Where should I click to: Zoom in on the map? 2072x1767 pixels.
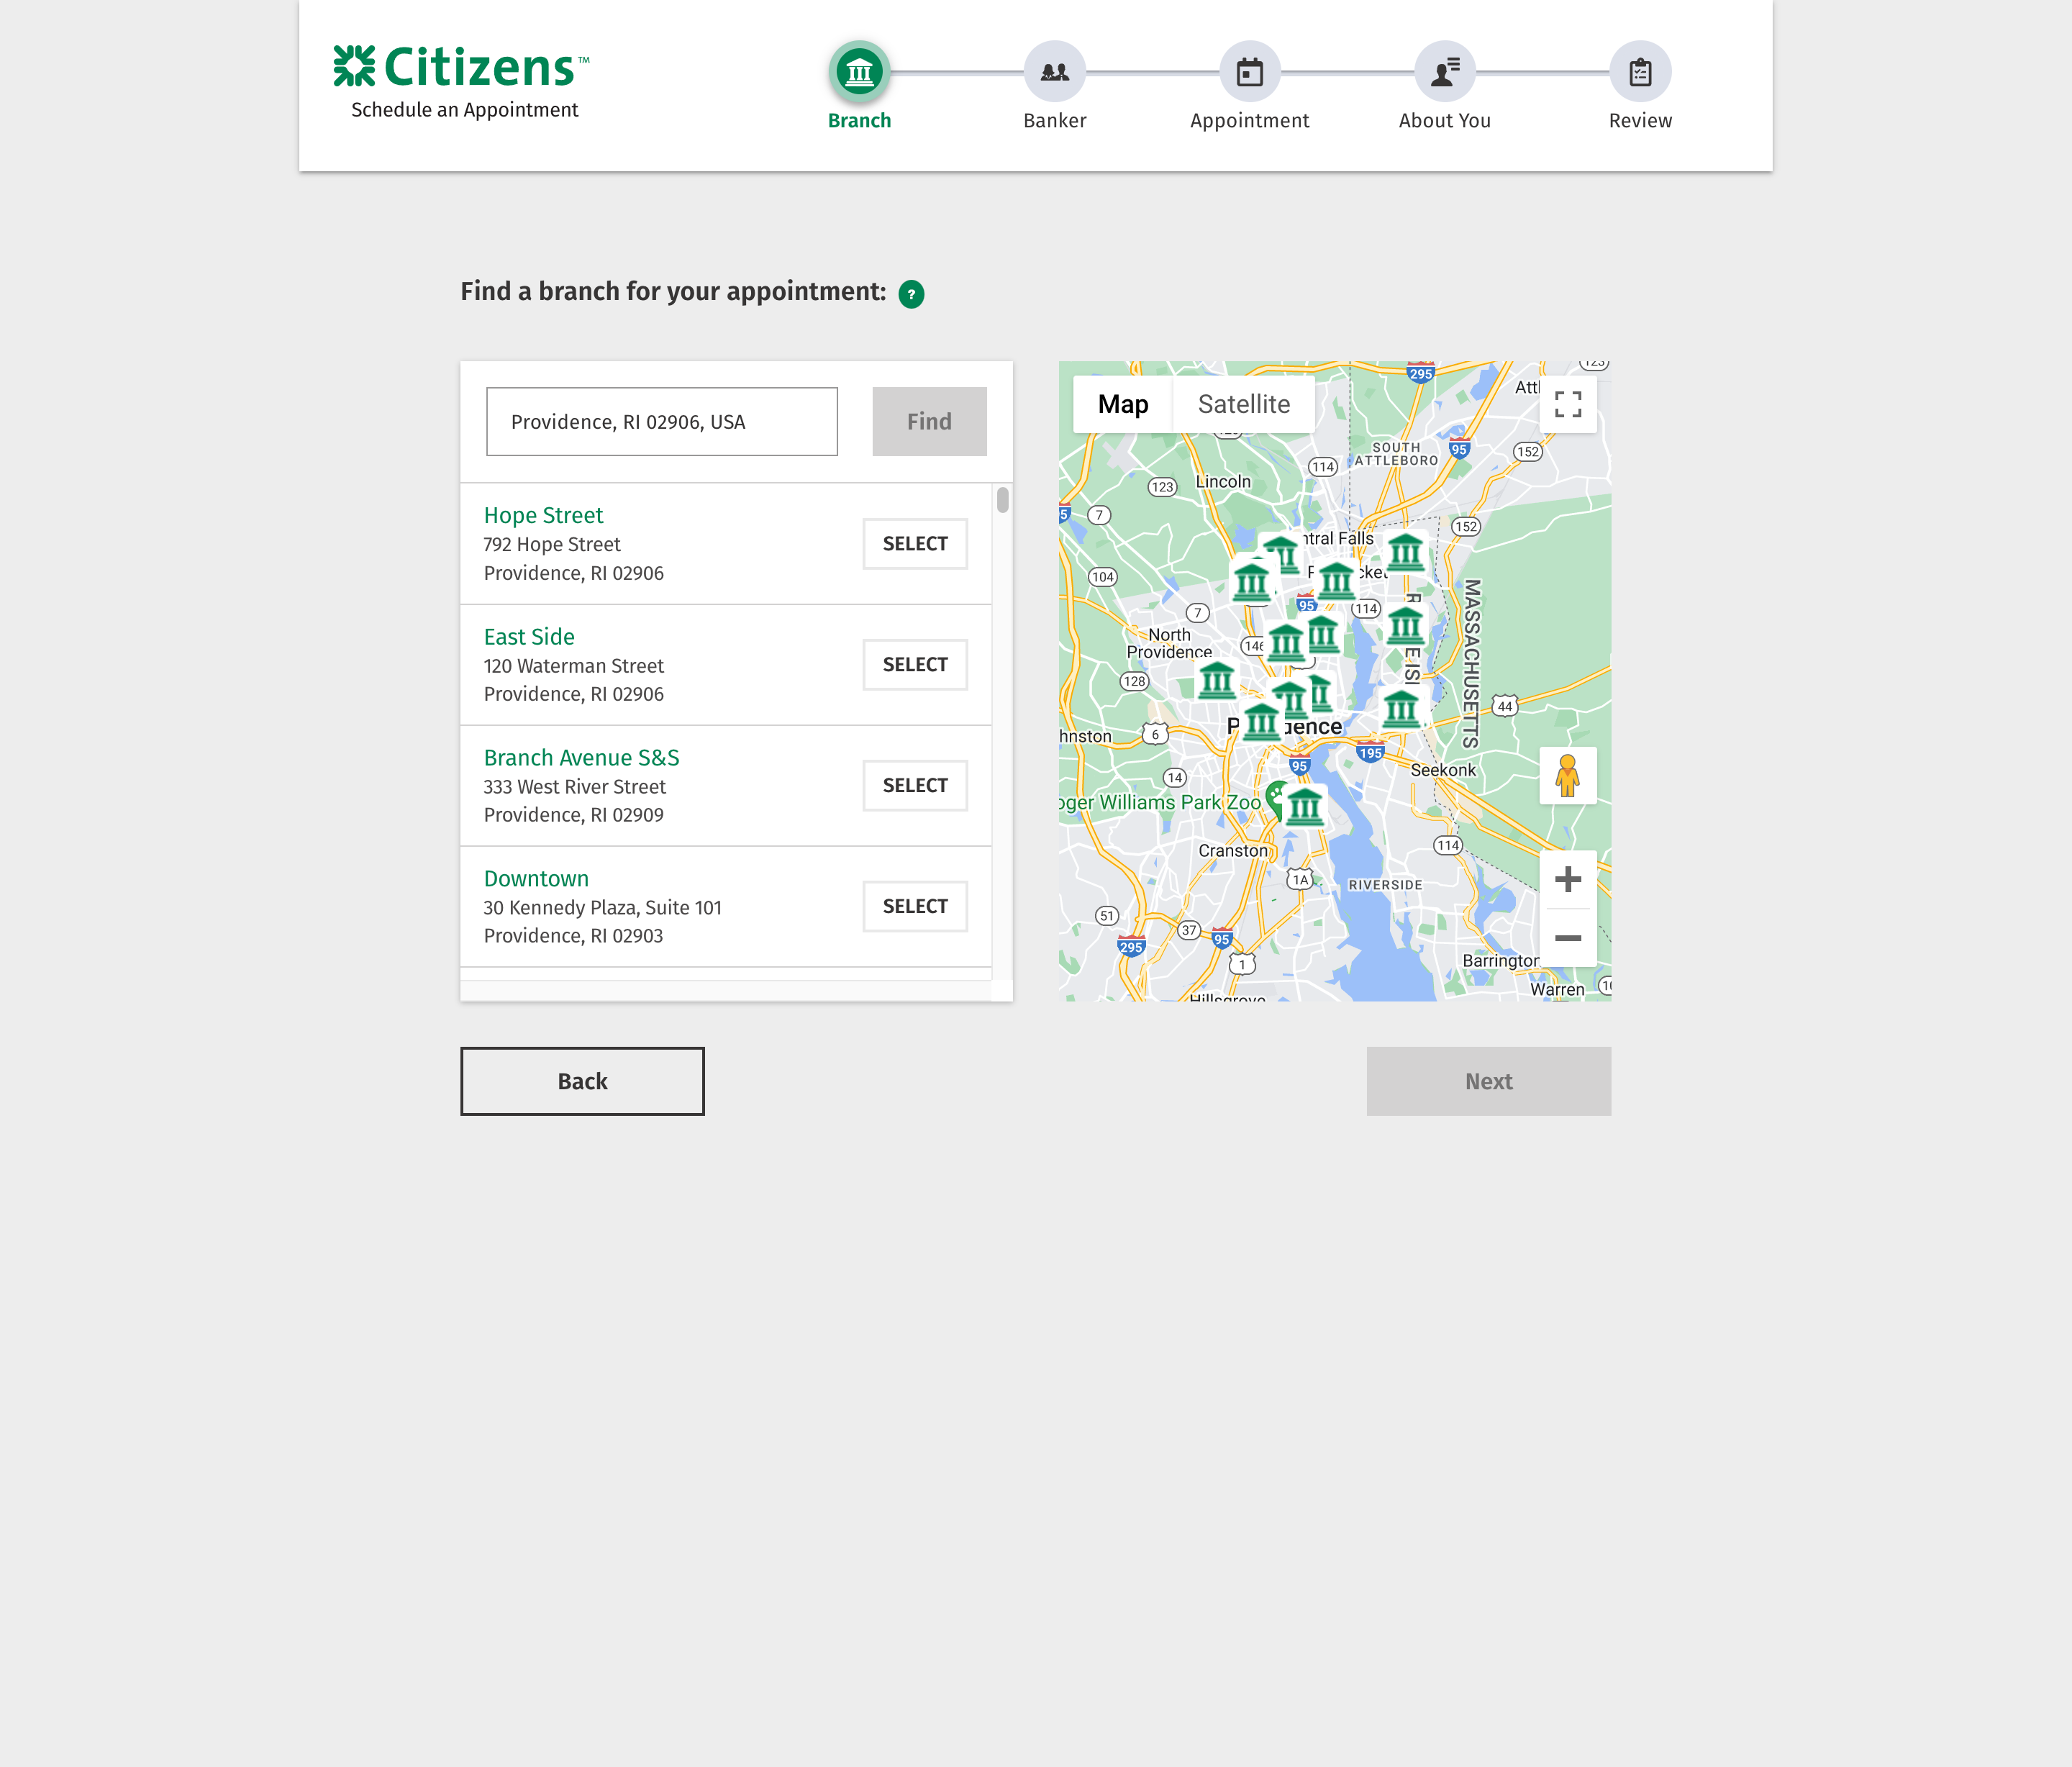1567,880
